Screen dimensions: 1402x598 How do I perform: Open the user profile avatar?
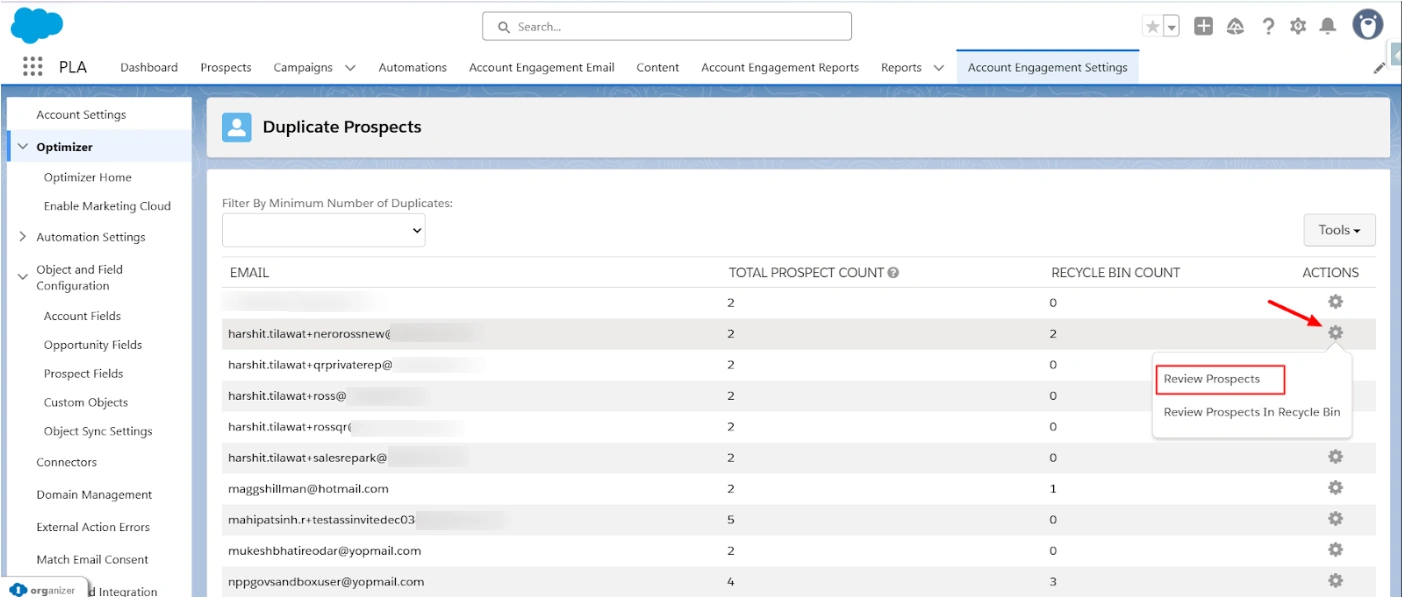[x=1367, y=25]
